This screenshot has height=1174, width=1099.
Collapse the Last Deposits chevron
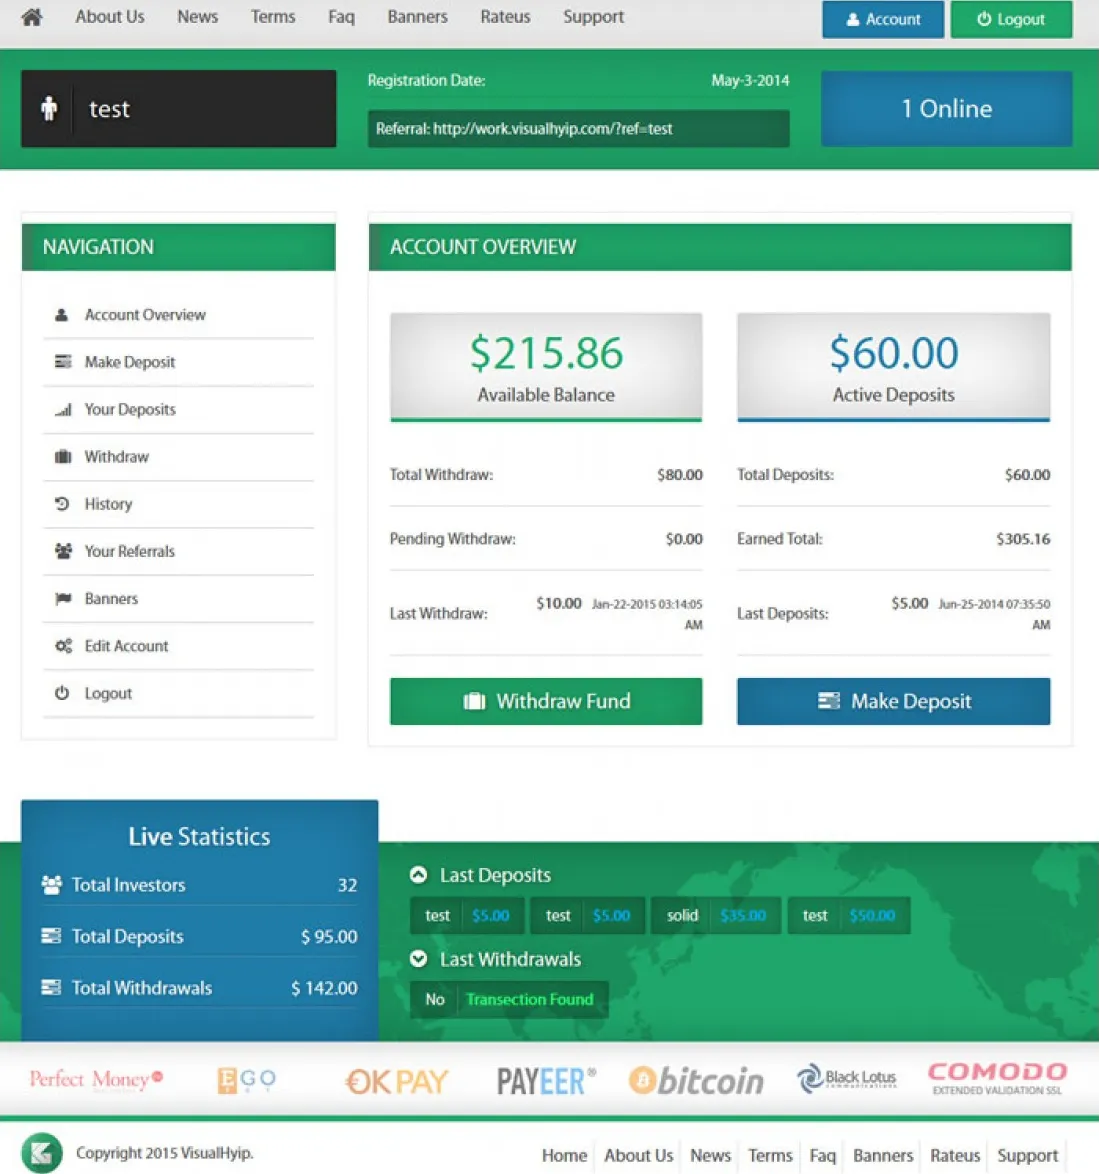pos(418,875)
